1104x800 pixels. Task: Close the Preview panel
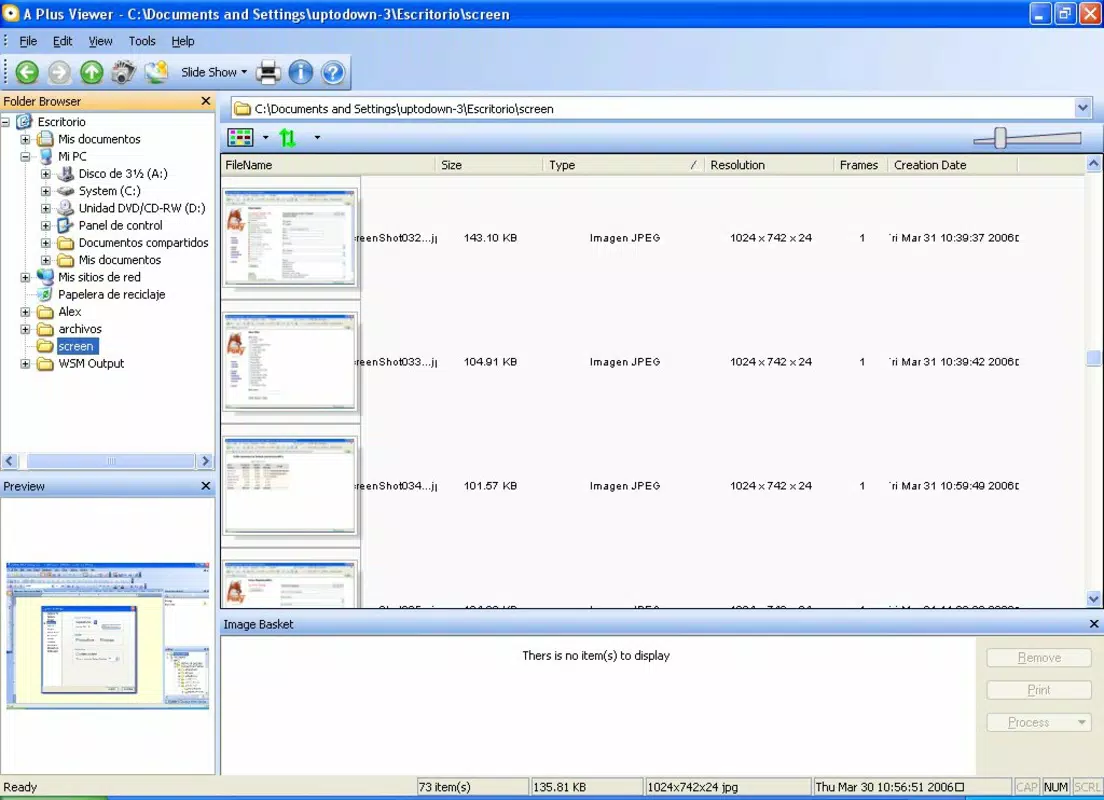coord(206,486)
